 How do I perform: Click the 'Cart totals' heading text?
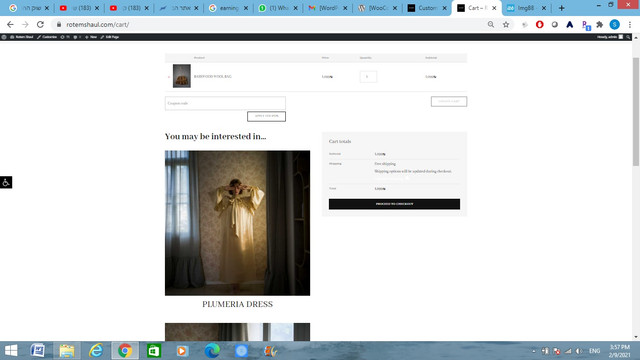click(340, 141)
